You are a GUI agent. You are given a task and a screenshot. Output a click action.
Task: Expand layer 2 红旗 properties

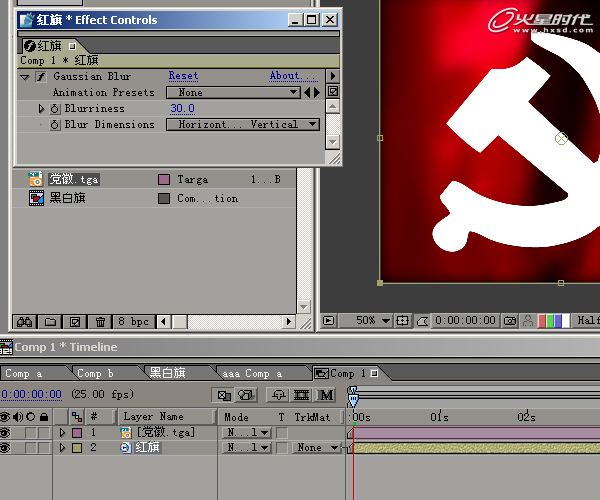pos(62,448)
